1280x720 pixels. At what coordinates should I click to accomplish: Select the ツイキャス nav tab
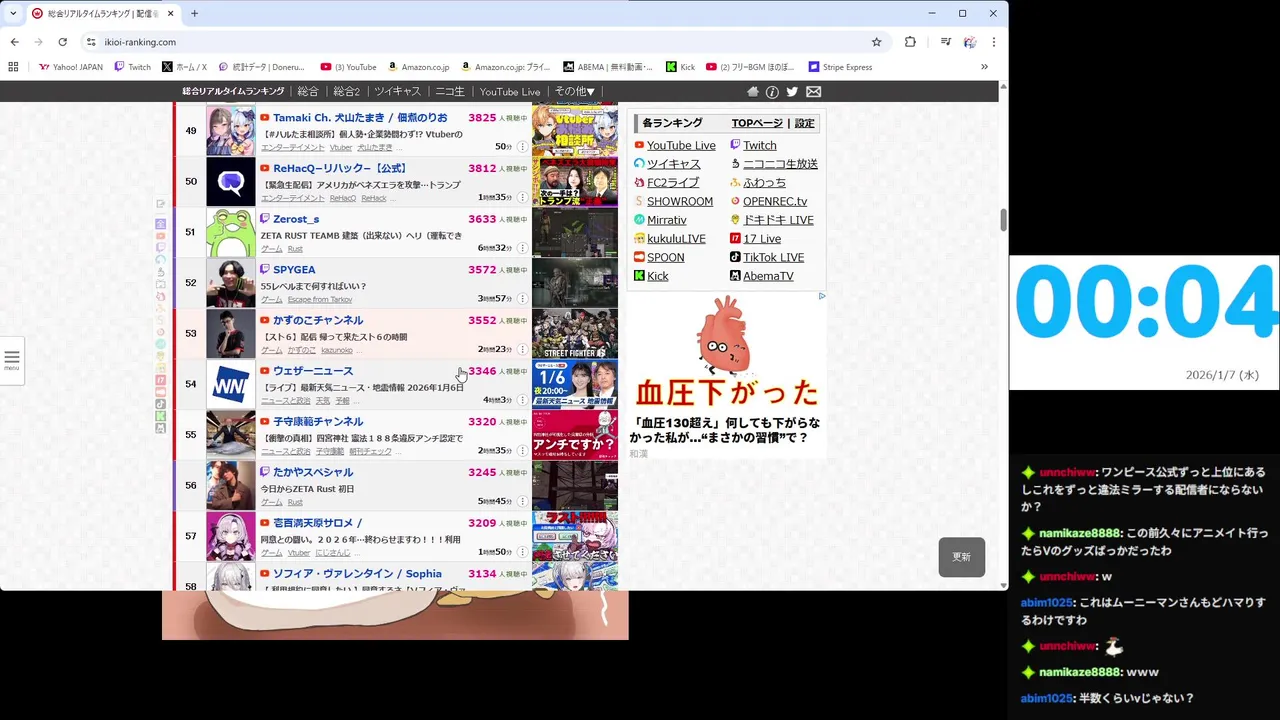click(397, 91)
